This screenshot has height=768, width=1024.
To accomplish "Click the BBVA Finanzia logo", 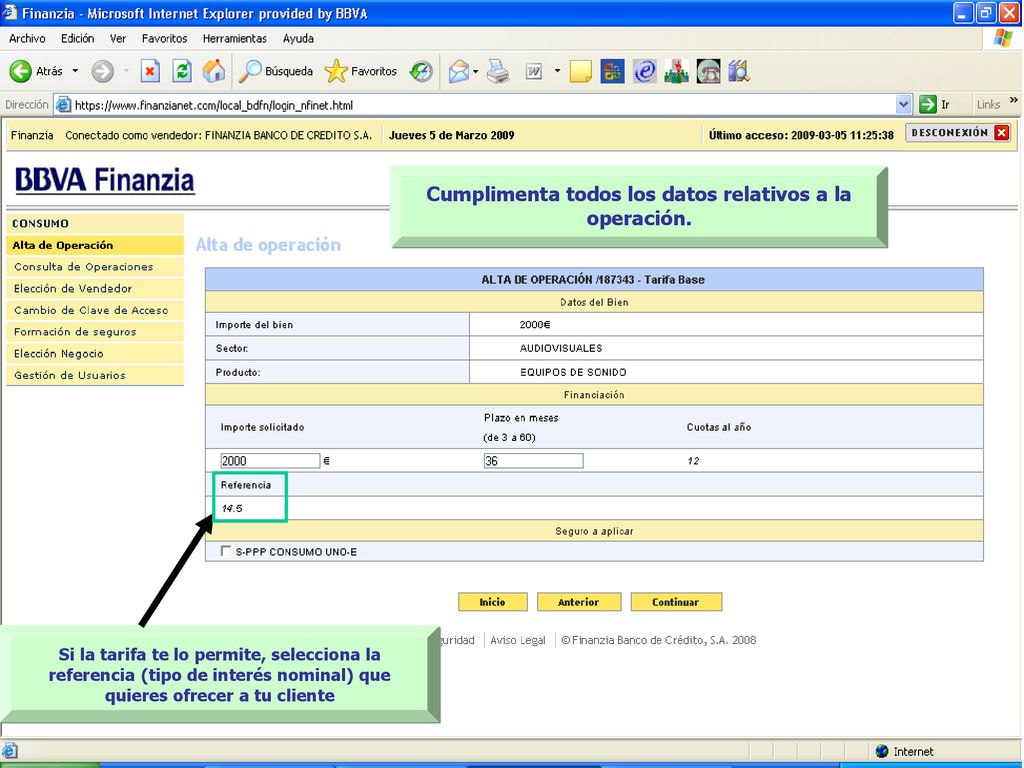I will point(104,180).
